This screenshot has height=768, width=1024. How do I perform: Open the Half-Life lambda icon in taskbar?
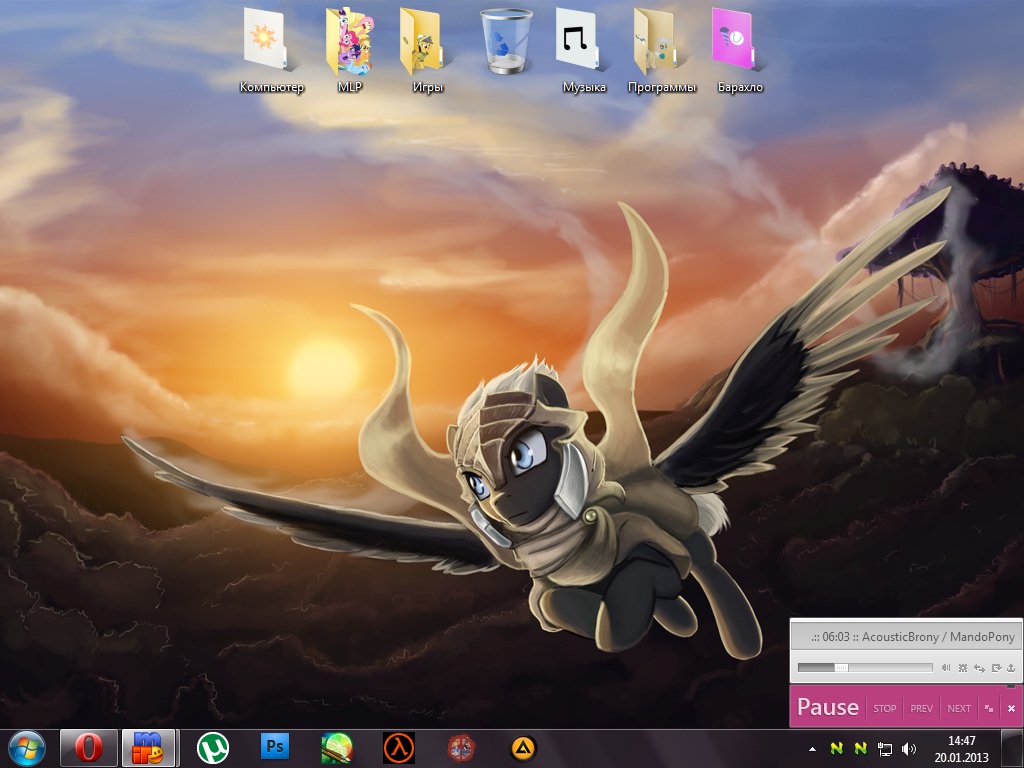click(399, 747)
